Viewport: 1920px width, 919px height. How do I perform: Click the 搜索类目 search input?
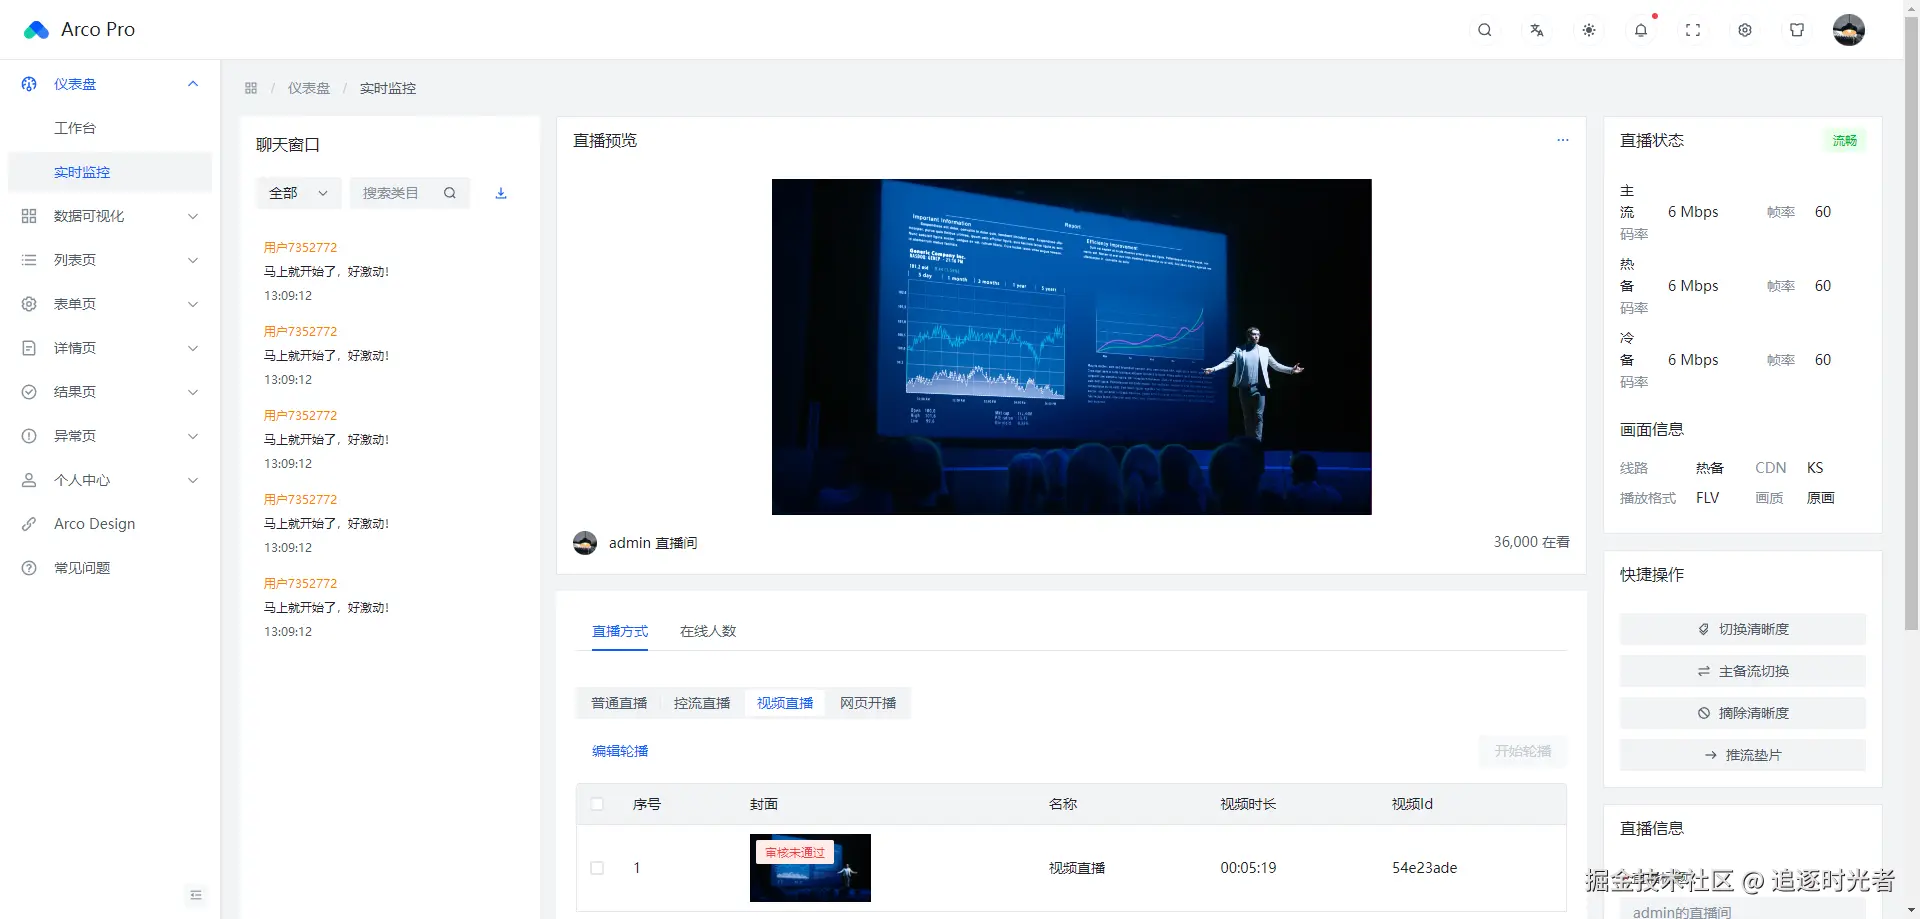pyautogui.click(x=410, y=193)
